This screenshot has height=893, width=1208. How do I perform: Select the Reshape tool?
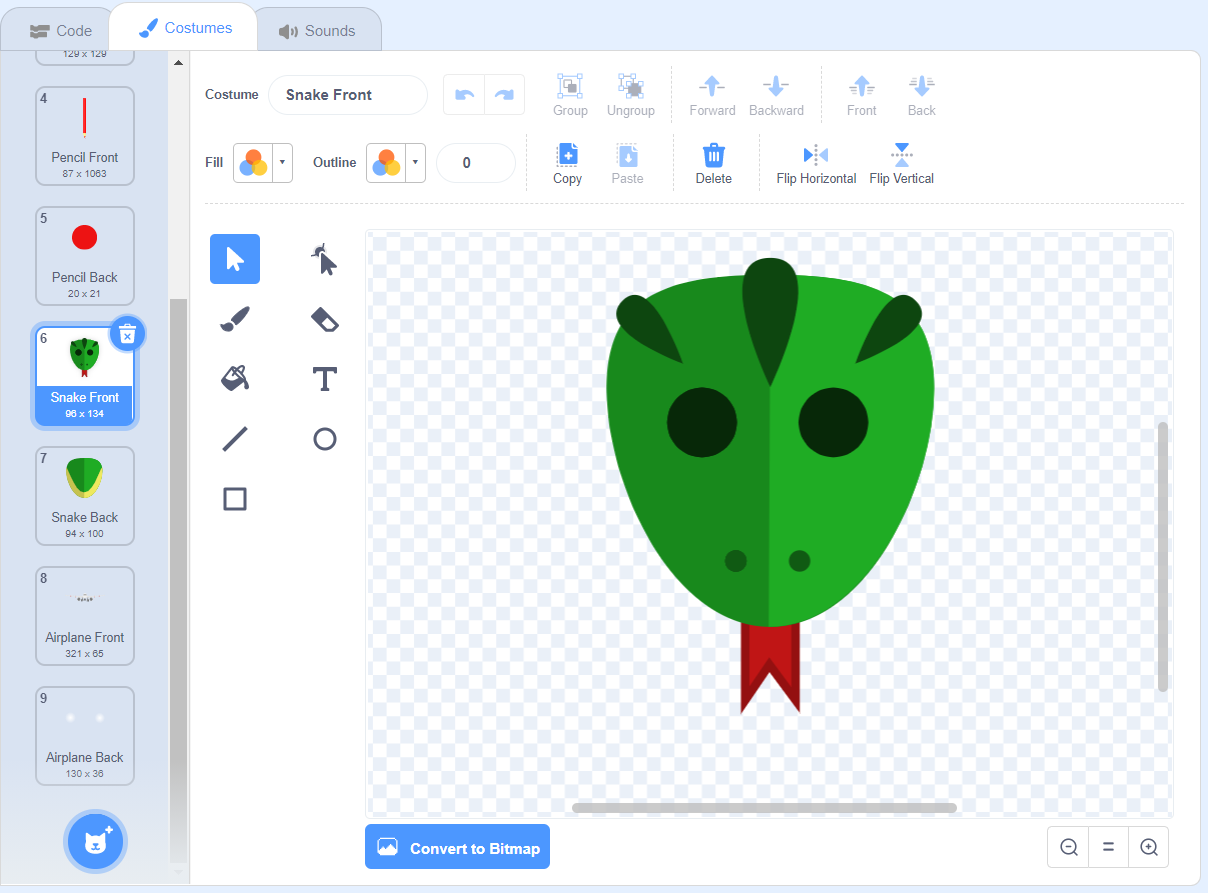324,259
